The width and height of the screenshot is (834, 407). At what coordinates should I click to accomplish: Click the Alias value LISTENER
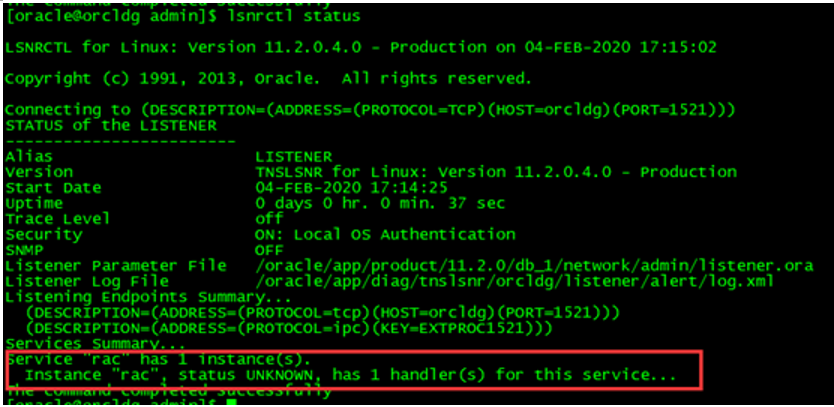tap(296, 156)
